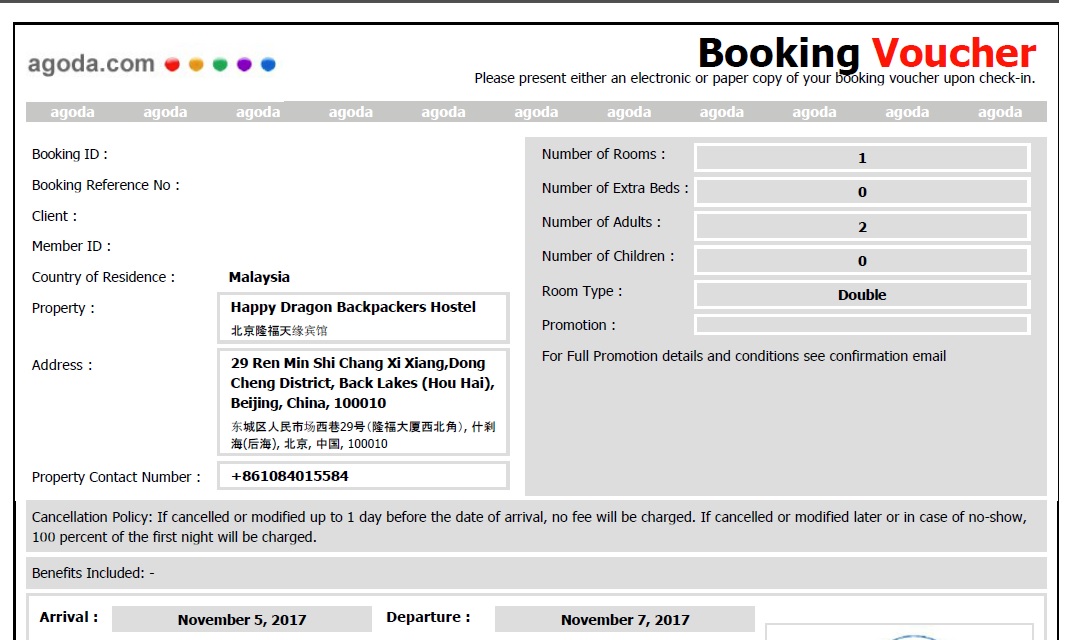Click the Address label

coord(62,365)
